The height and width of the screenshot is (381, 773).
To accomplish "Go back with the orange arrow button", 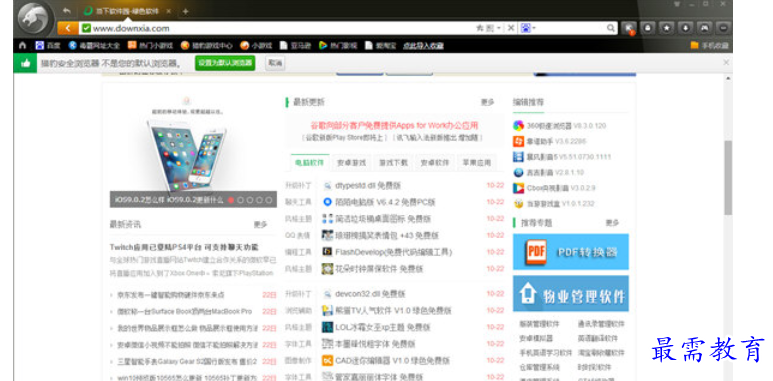I will tap(68, 28).
